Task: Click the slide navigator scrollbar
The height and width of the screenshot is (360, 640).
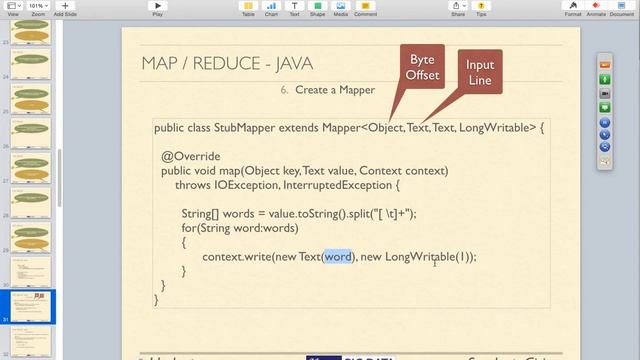Action: pyautogui.click(x=60, y=178)
